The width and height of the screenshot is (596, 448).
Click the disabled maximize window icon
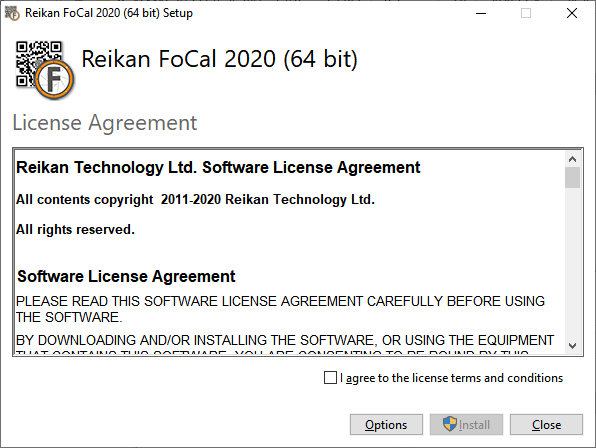coord(526,13)
